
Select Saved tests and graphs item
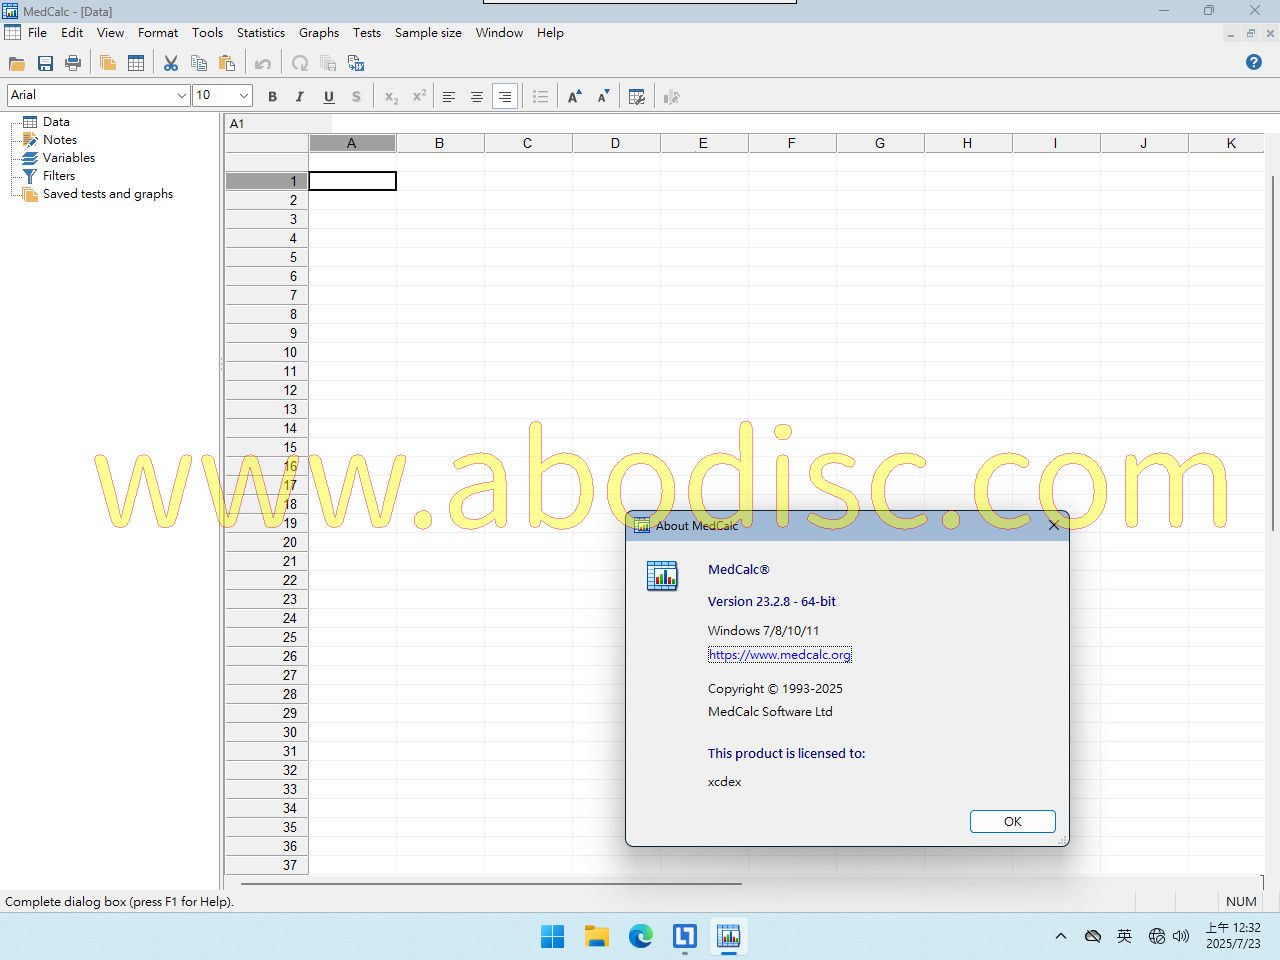point(108,194)
